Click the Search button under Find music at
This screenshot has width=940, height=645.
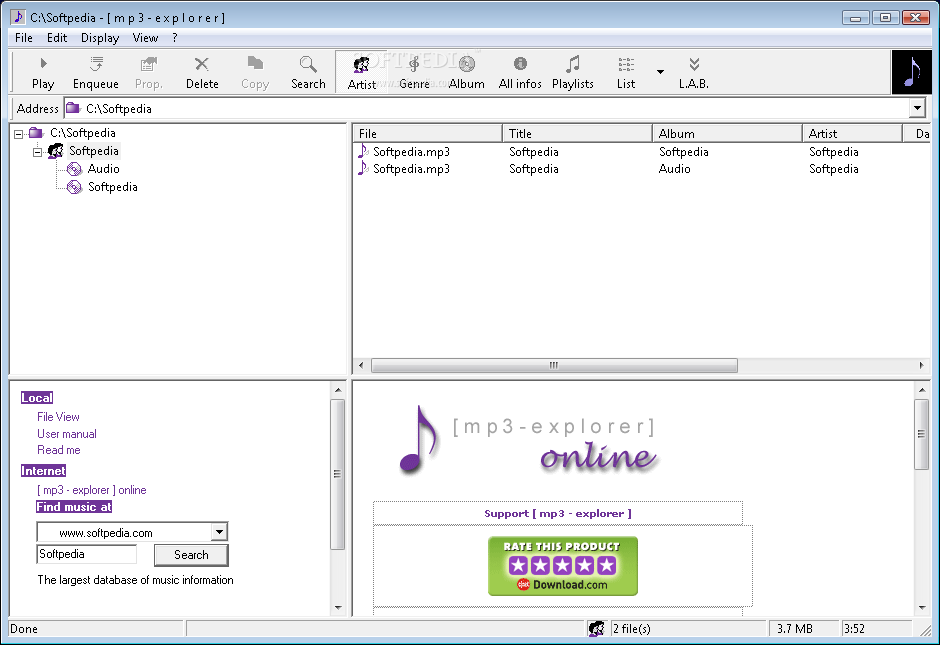point(191,555)
